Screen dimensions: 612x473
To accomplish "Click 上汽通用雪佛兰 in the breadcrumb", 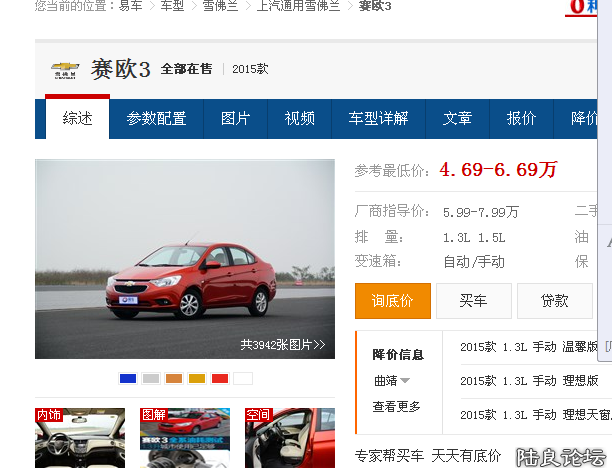I will (x=298, y=6).
